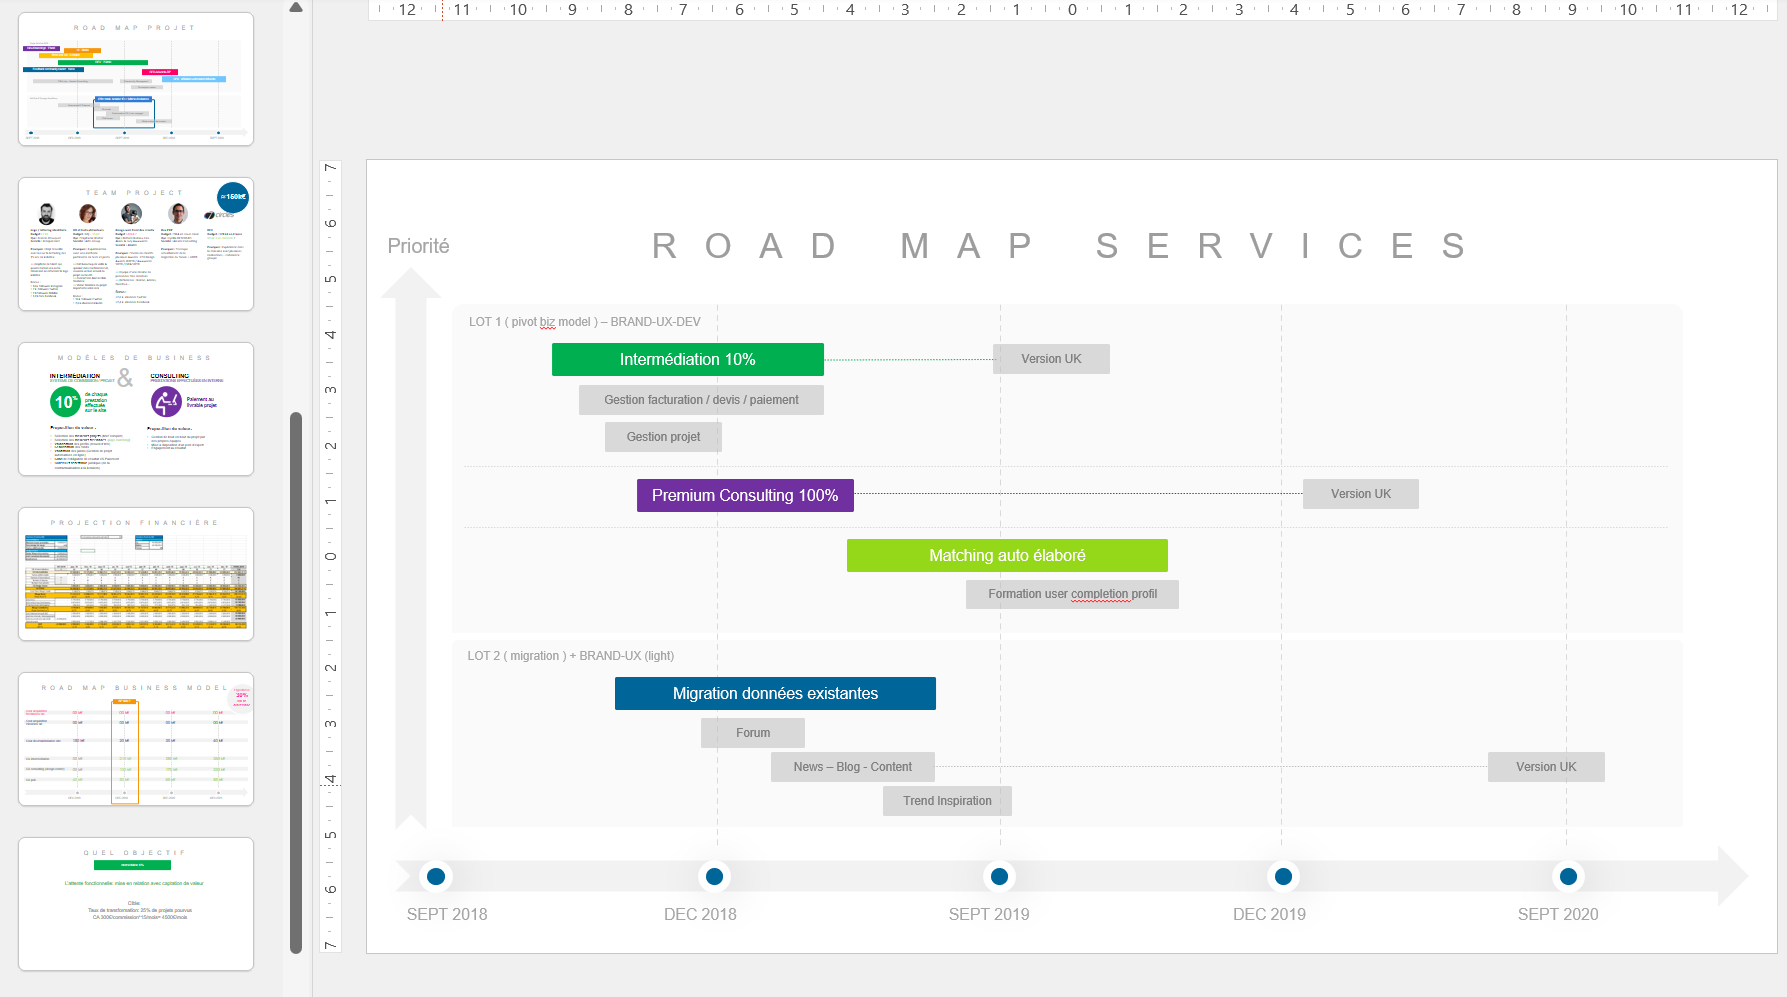Open the QUEL OBJECTIF slide thumbnail
The width and height of the screenshot is (1787, 997).
pos(136,904)
